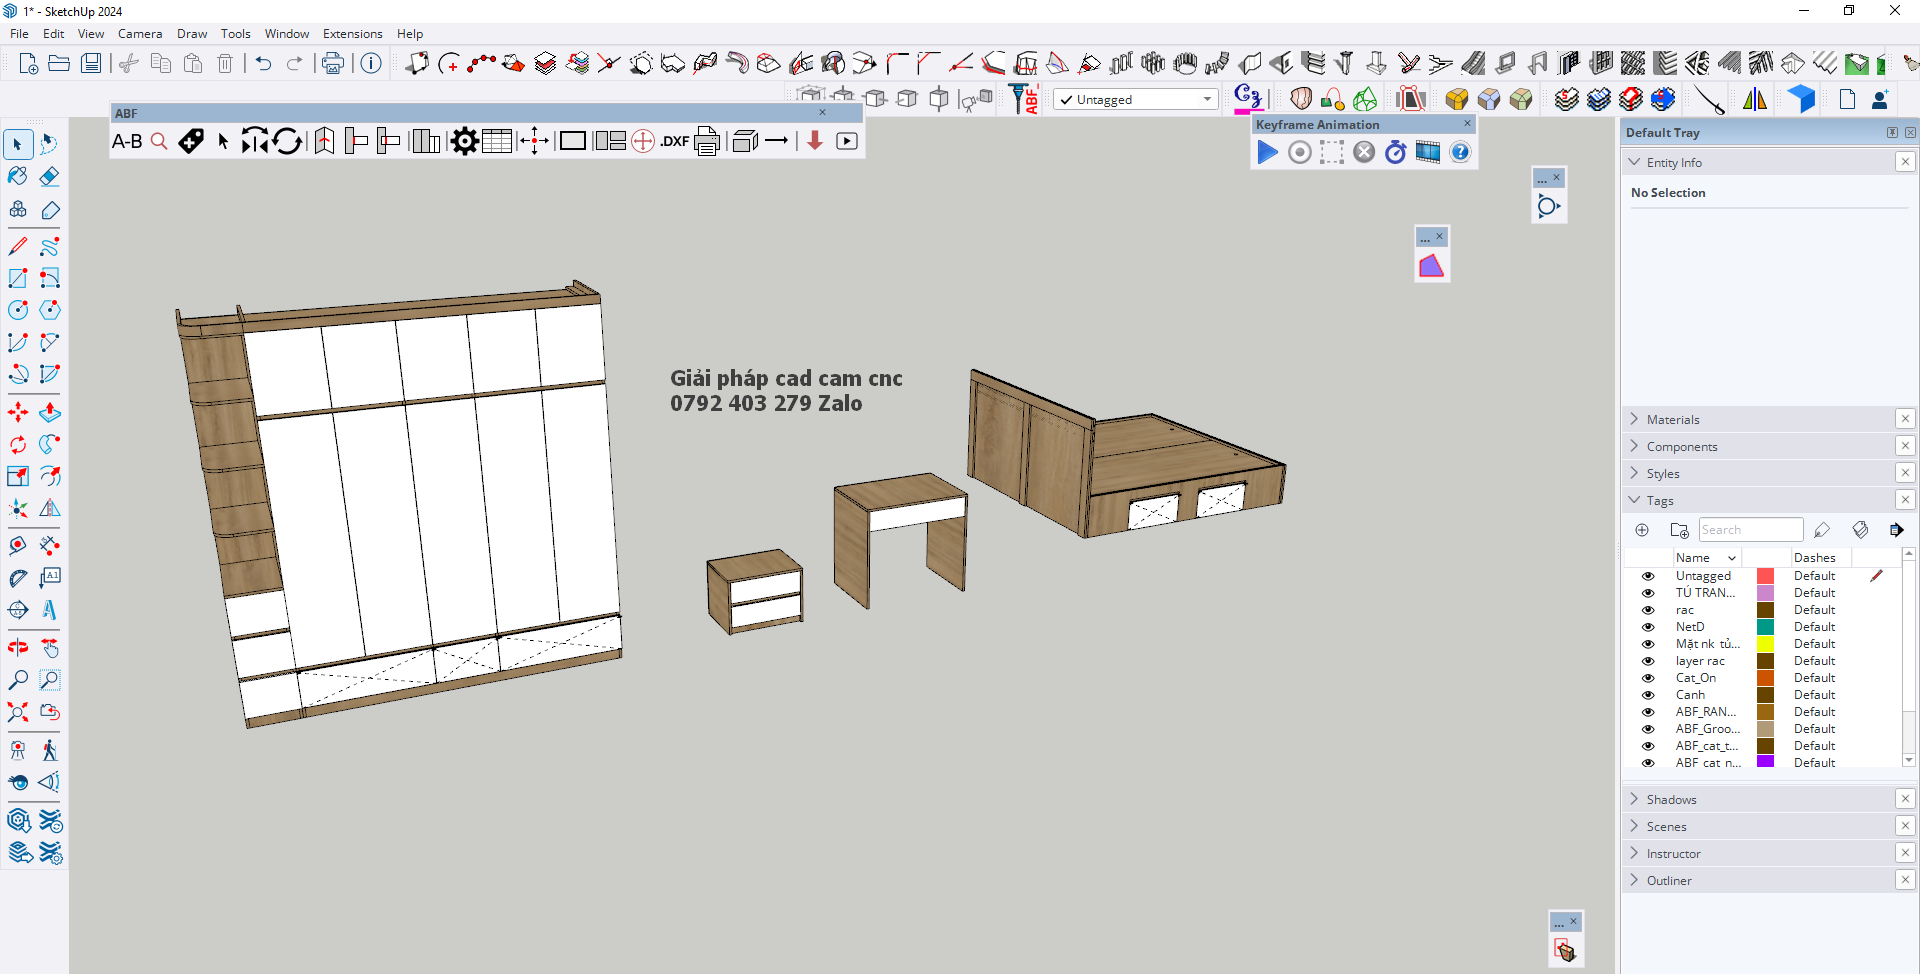The height and width of the screenshot is (974, 1920).
Task: Select the Eraser tool in left toolbar
Action: coord(50,177)
